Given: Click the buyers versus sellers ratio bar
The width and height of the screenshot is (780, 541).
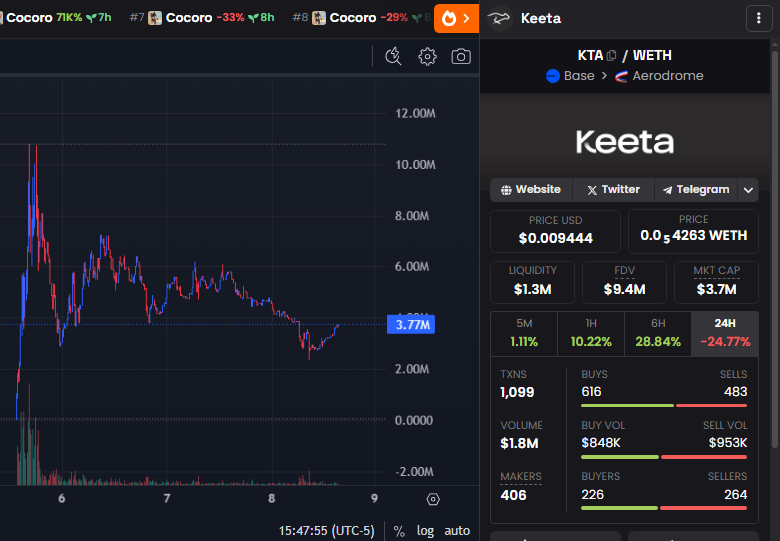Looking at the screenshot, I should coord(664,508).
